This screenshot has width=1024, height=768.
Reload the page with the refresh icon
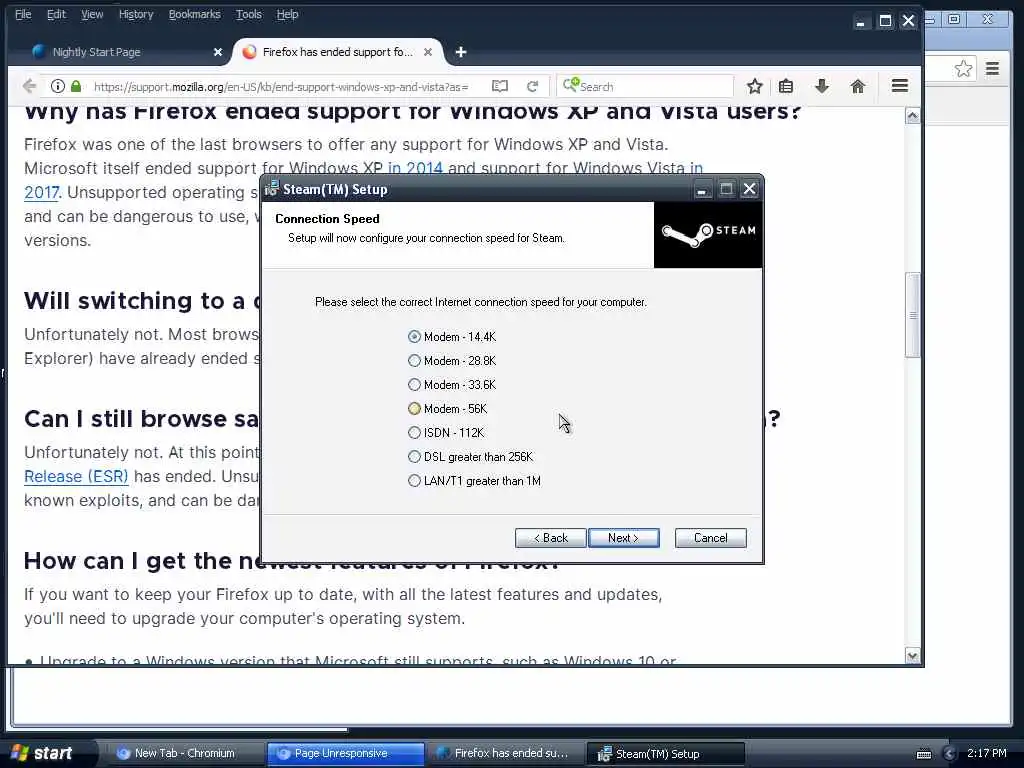[533, 86]
